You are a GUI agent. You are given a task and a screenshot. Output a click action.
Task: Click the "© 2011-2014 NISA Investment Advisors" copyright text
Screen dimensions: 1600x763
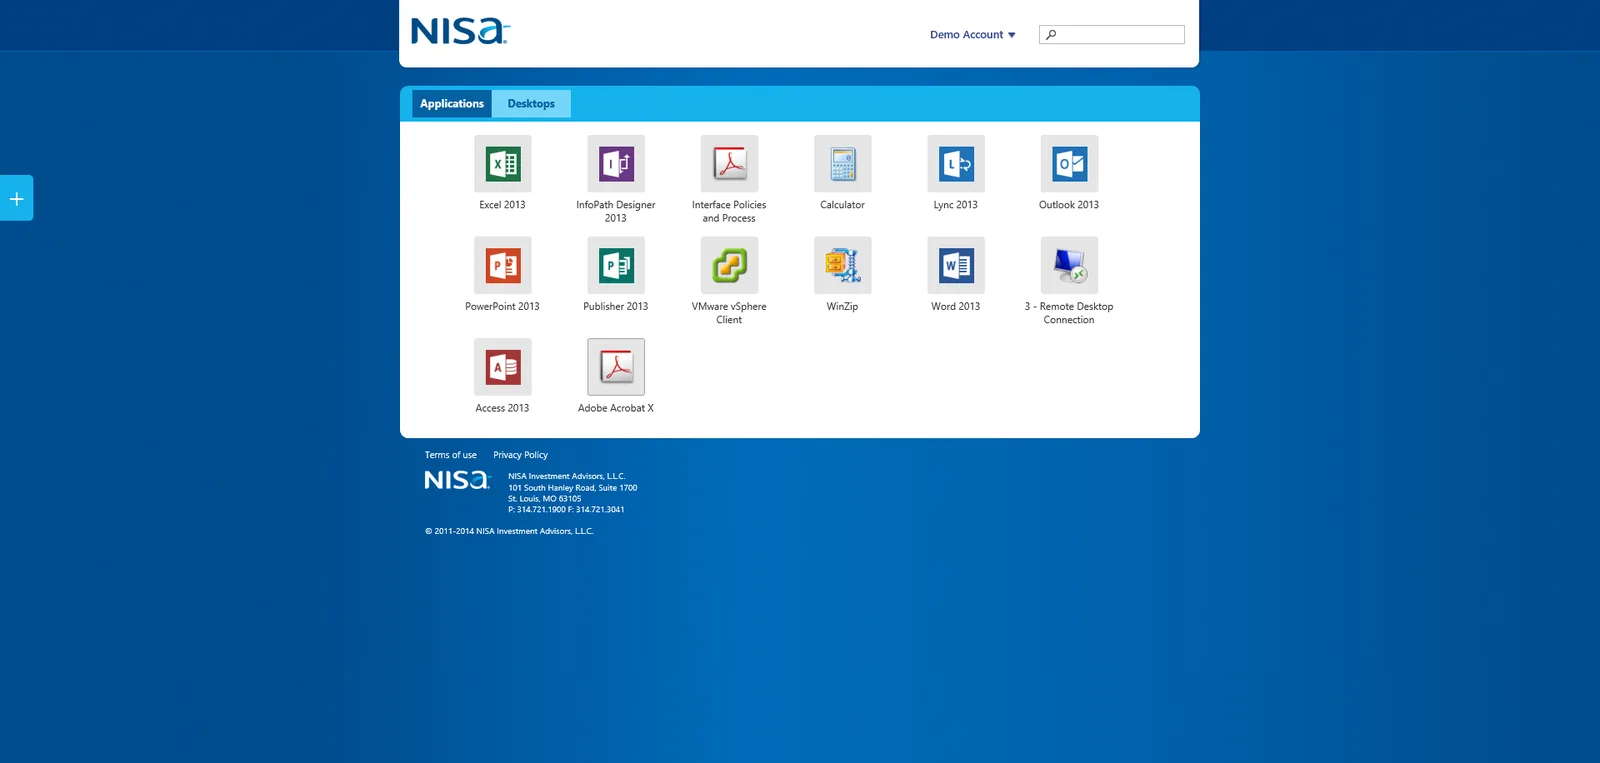click(x=509, y=532)
